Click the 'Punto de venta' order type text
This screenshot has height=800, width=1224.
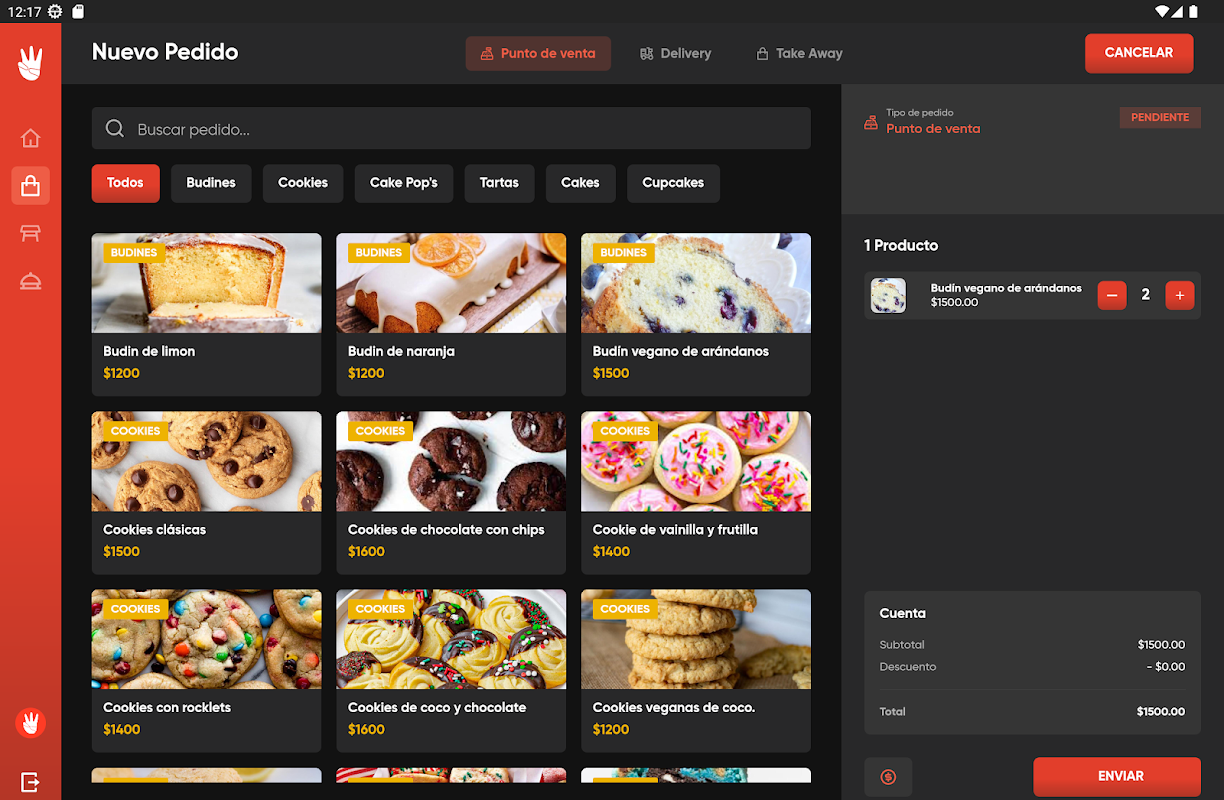click(x=933, y=129)
